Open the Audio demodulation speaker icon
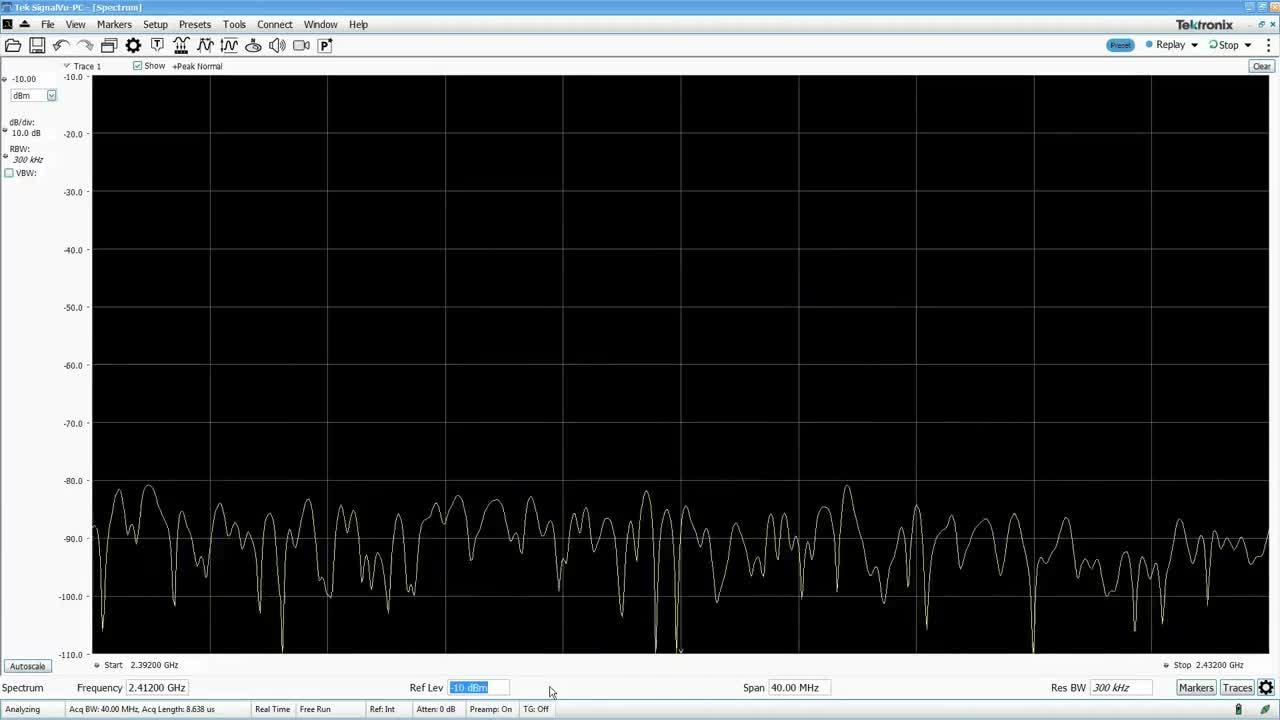 pos(277,45)
